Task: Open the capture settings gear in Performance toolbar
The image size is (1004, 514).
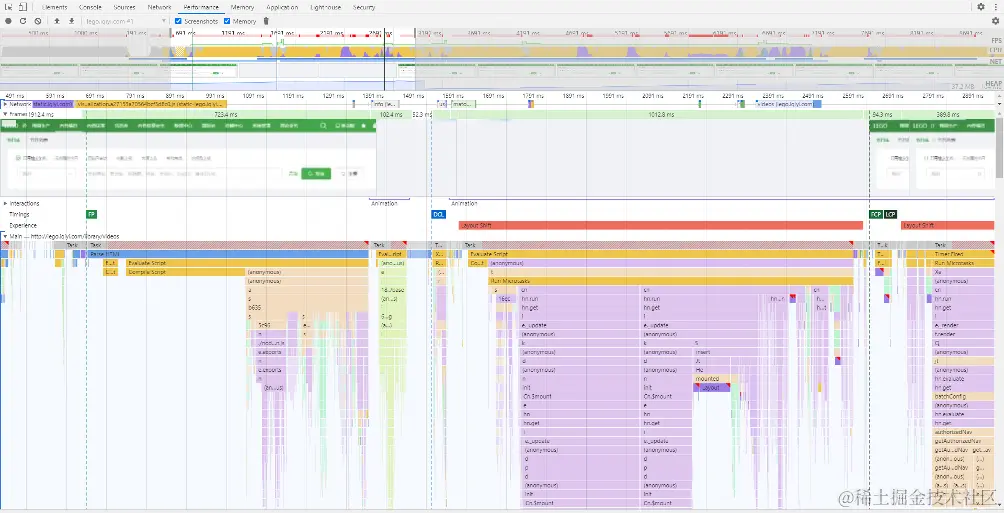Action: [x=995, y=21]
